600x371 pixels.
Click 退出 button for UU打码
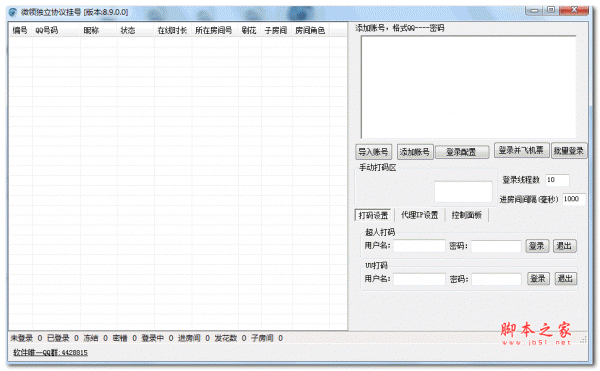point(565,279)
